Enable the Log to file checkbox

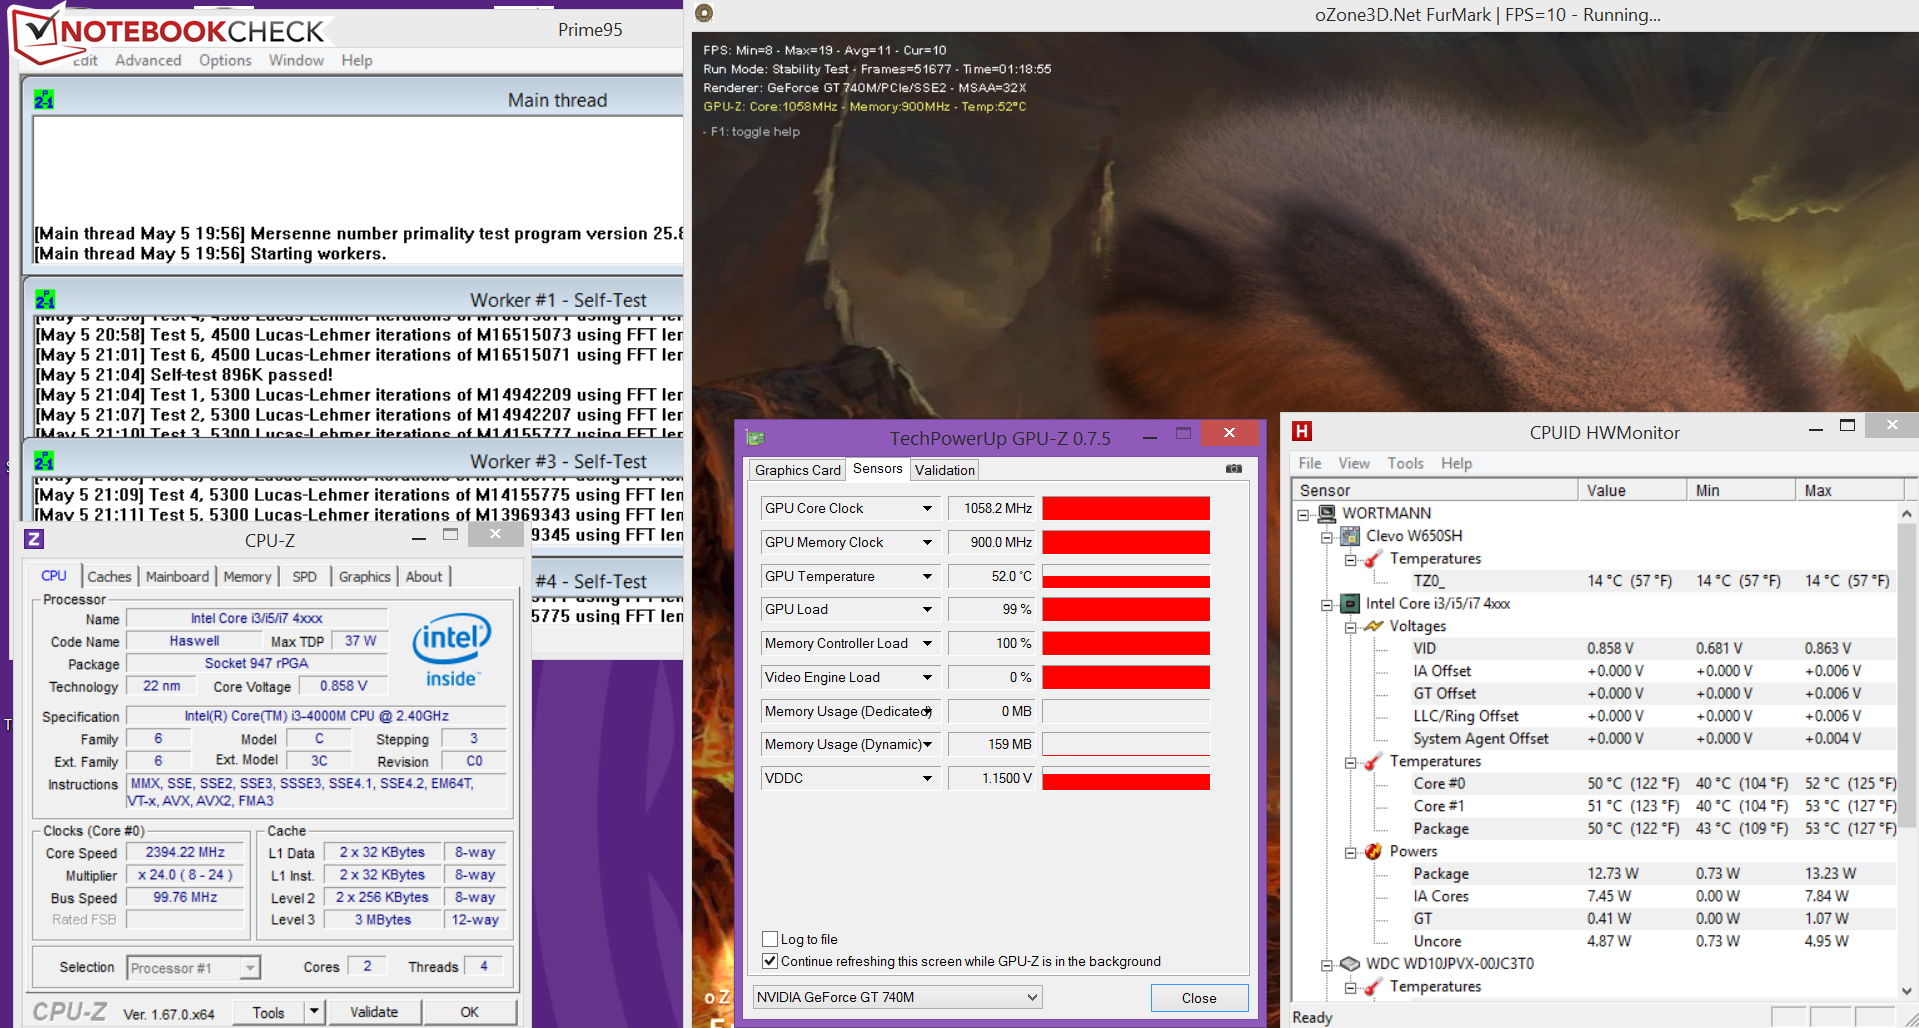click(770, 939)
